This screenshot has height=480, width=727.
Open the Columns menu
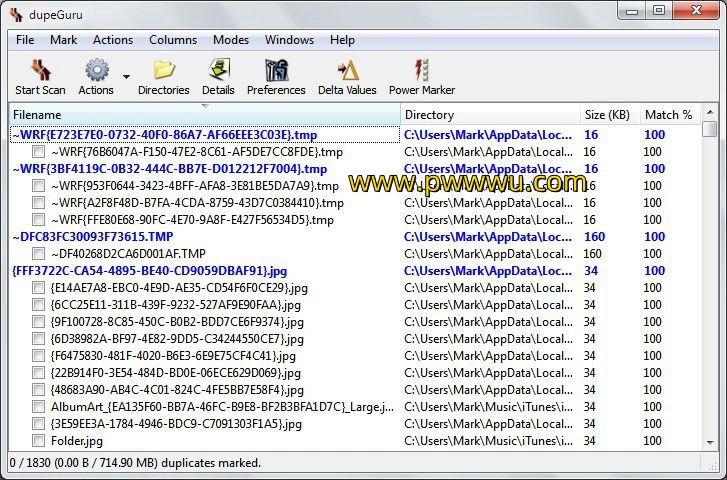pyautogui.click(x=173, y=40)
